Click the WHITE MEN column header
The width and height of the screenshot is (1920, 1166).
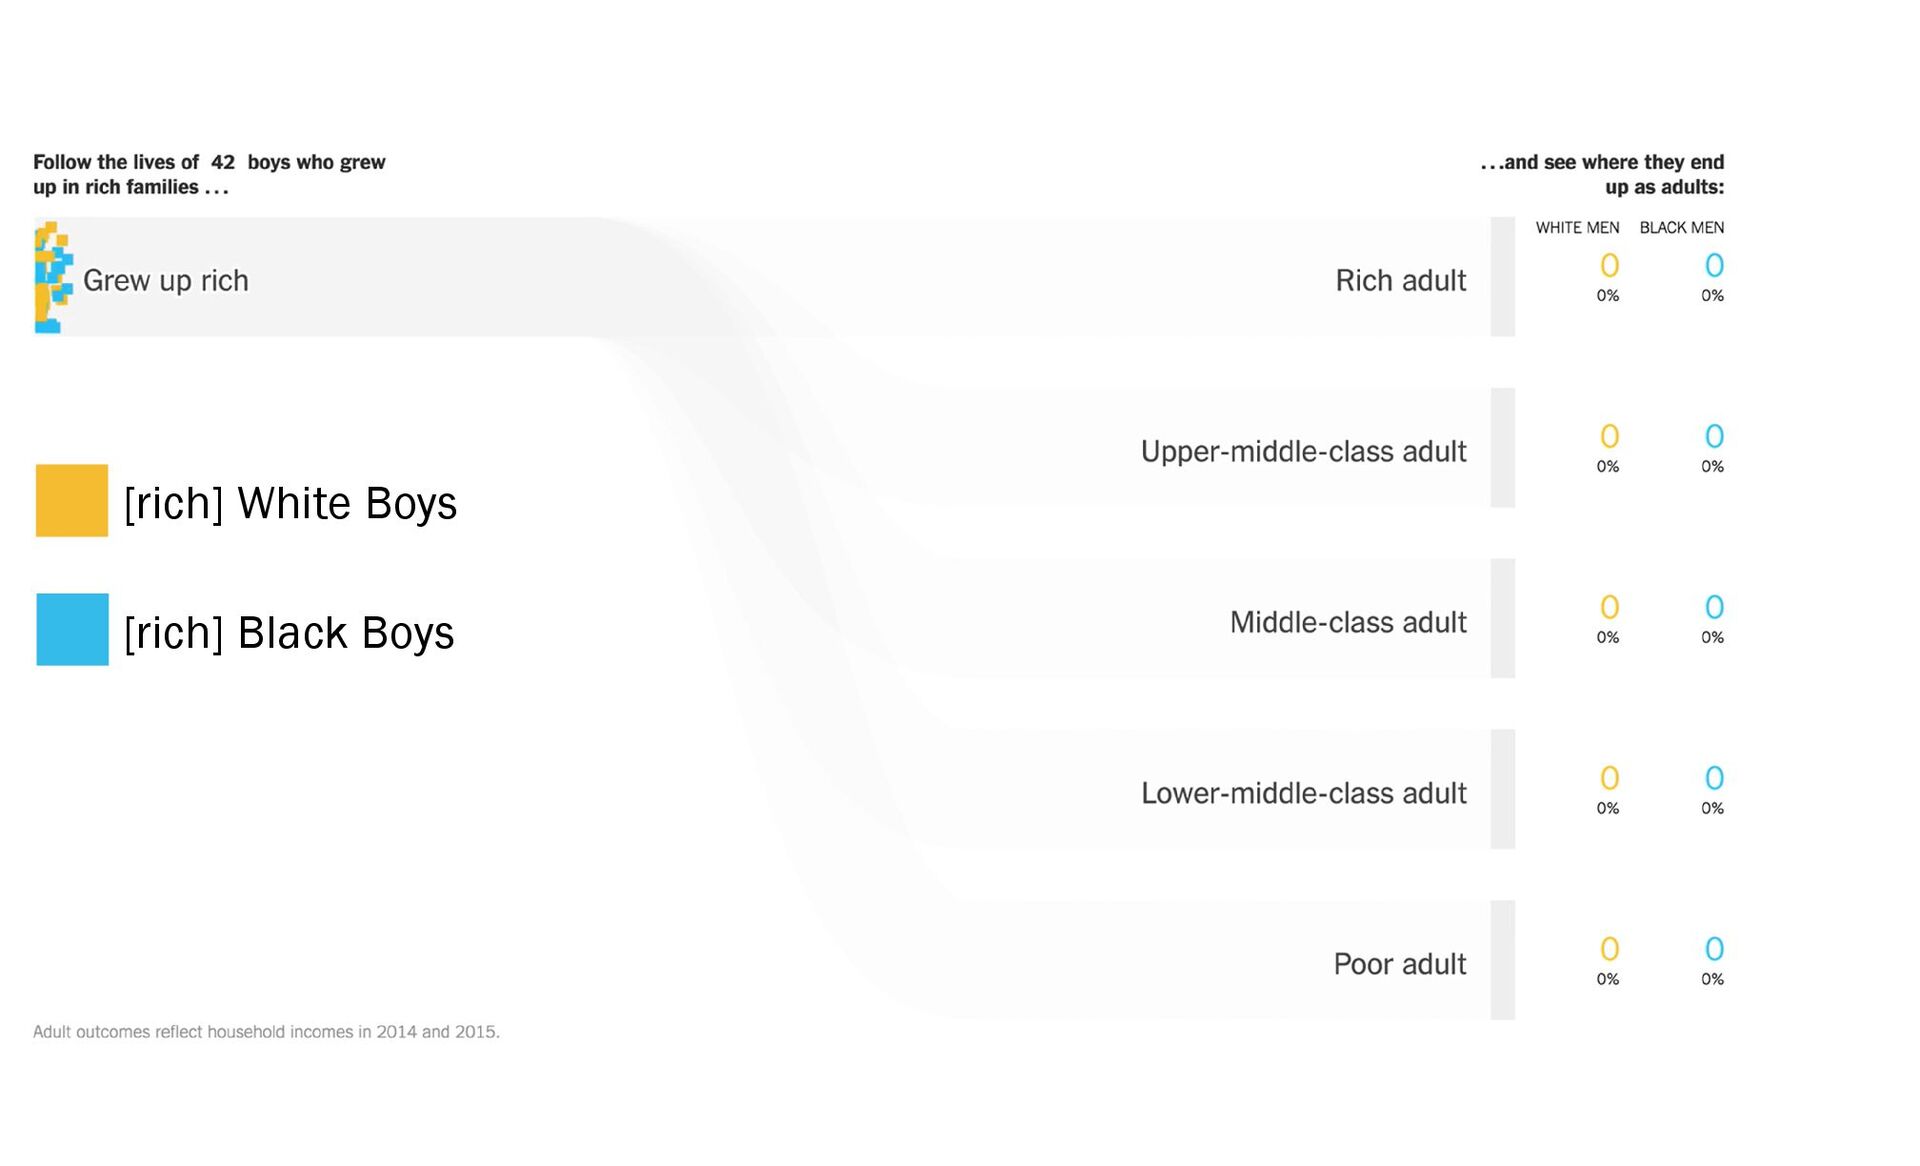click(1577, 228)
